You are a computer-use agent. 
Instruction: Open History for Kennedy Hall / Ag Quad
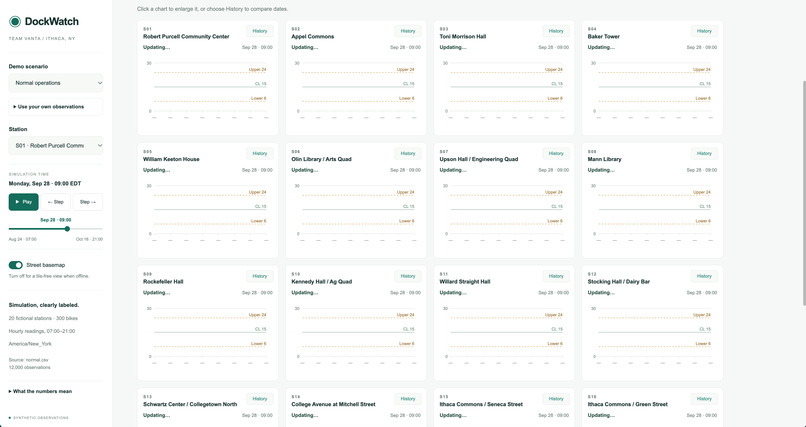click(408, 276)
